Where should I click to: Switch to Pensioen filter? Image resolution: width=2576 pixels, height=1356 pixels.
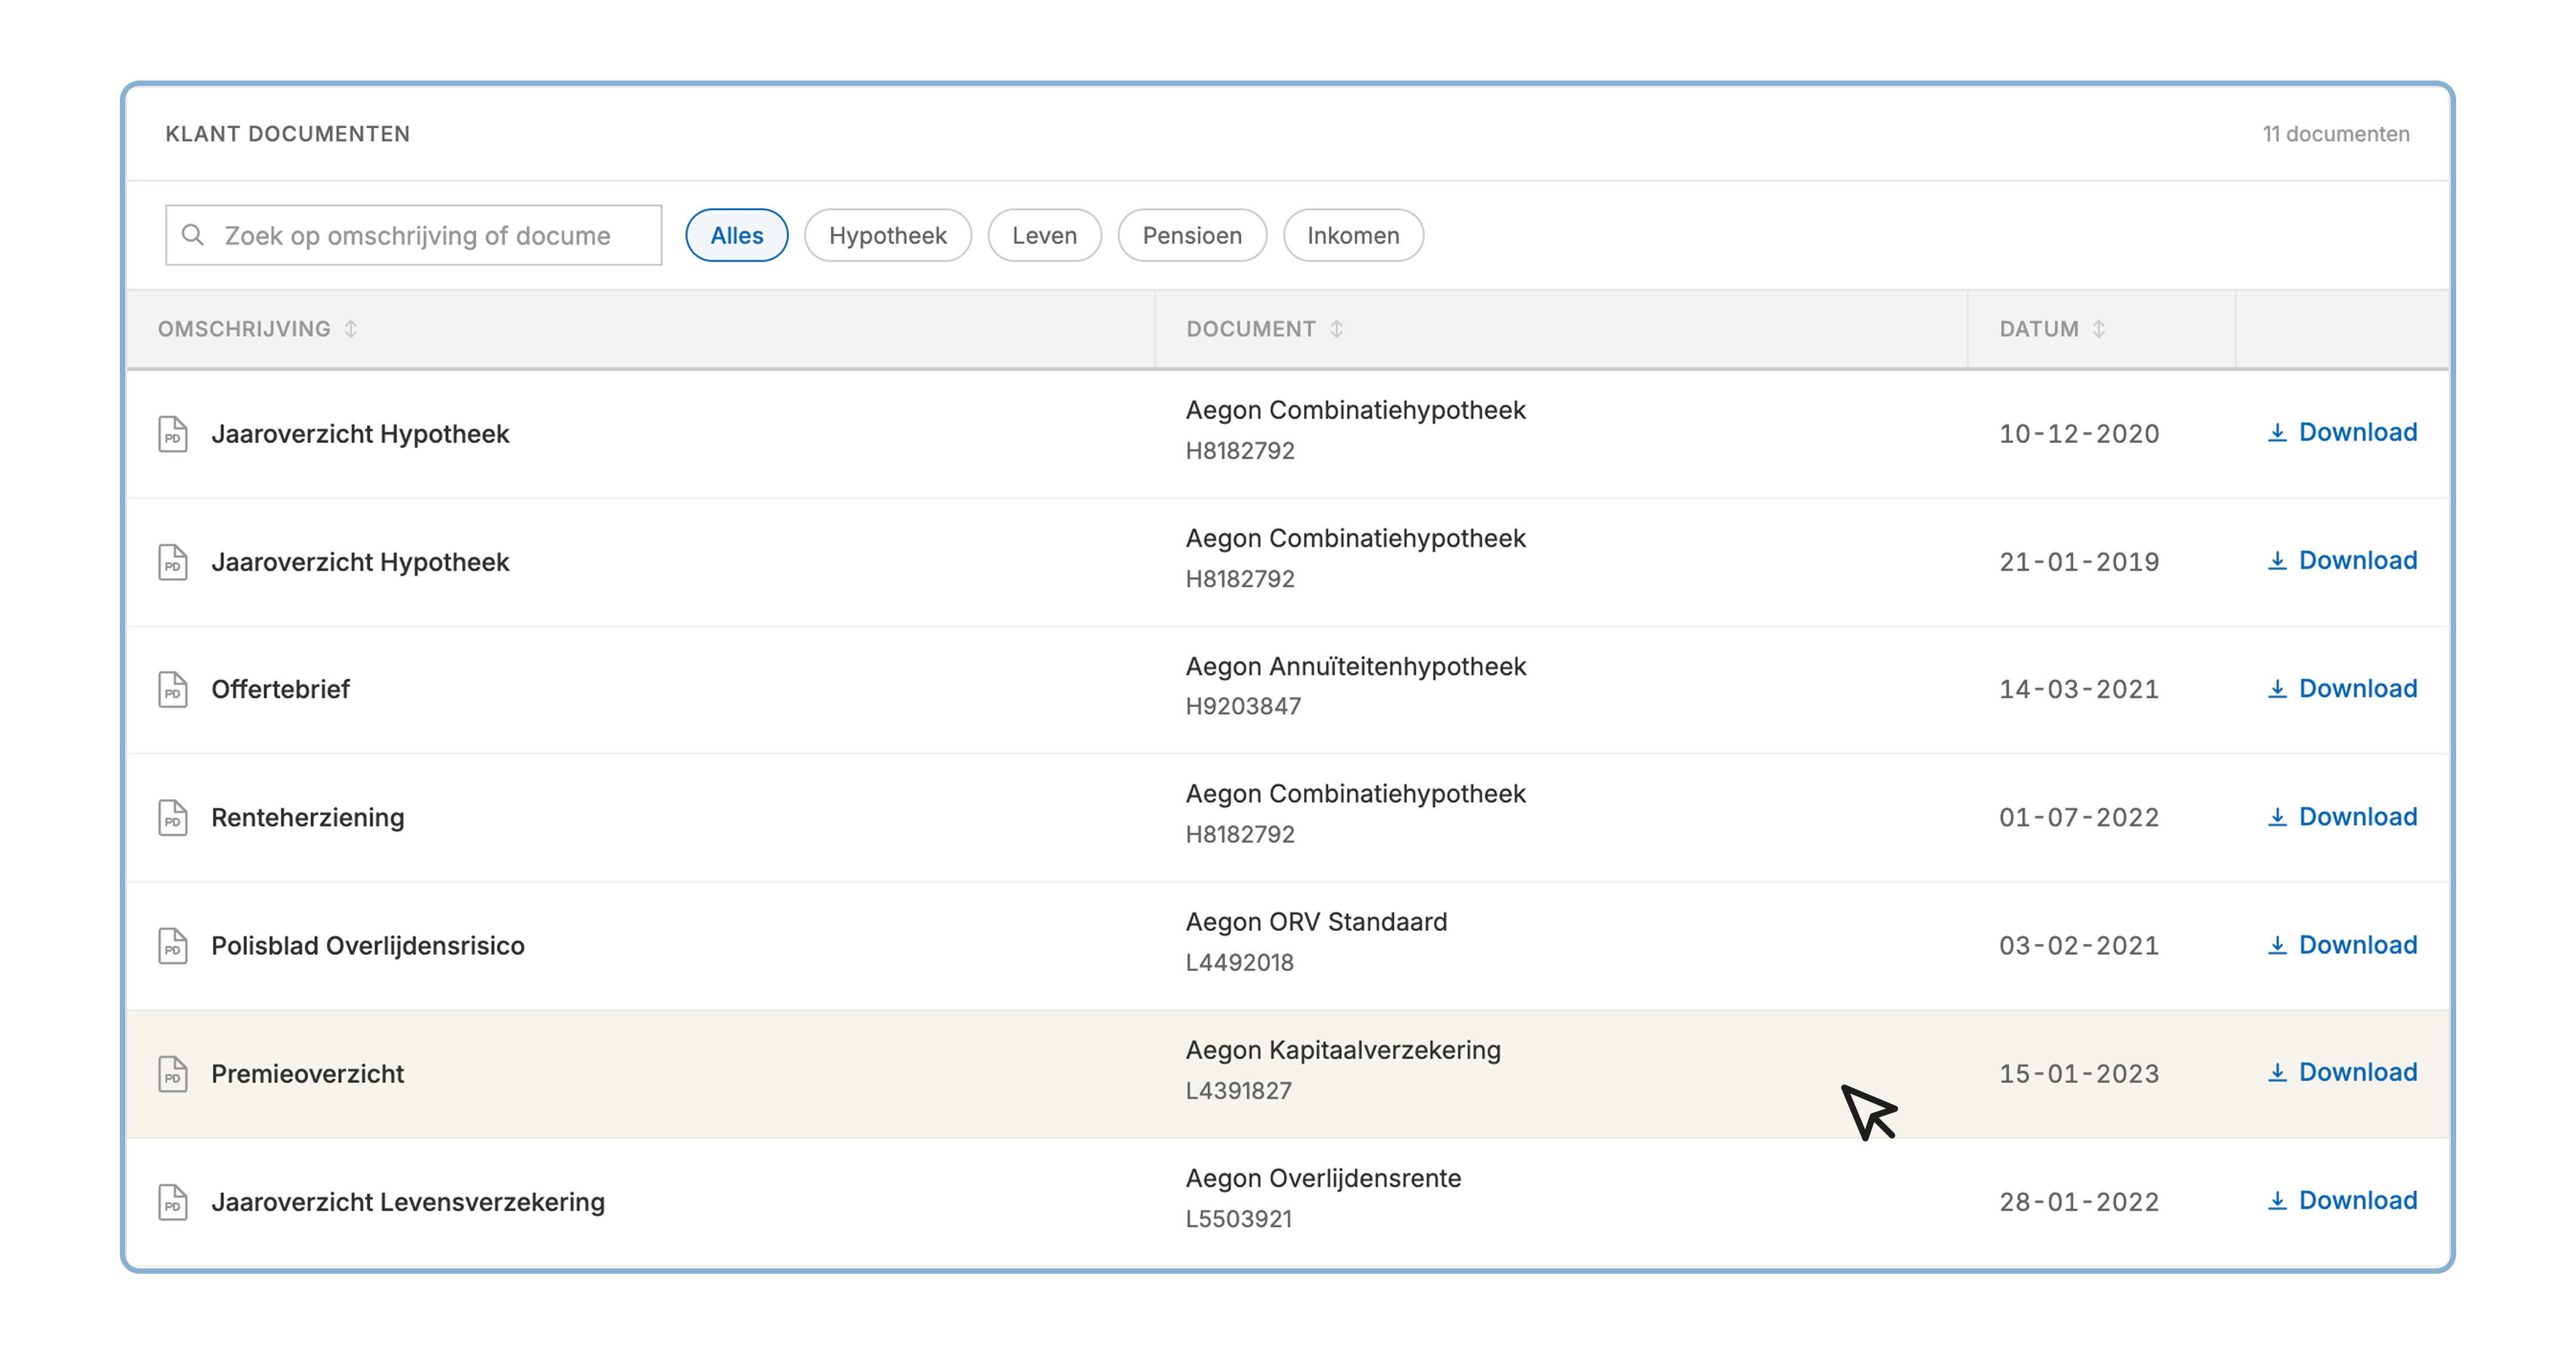pos(1192,235)
